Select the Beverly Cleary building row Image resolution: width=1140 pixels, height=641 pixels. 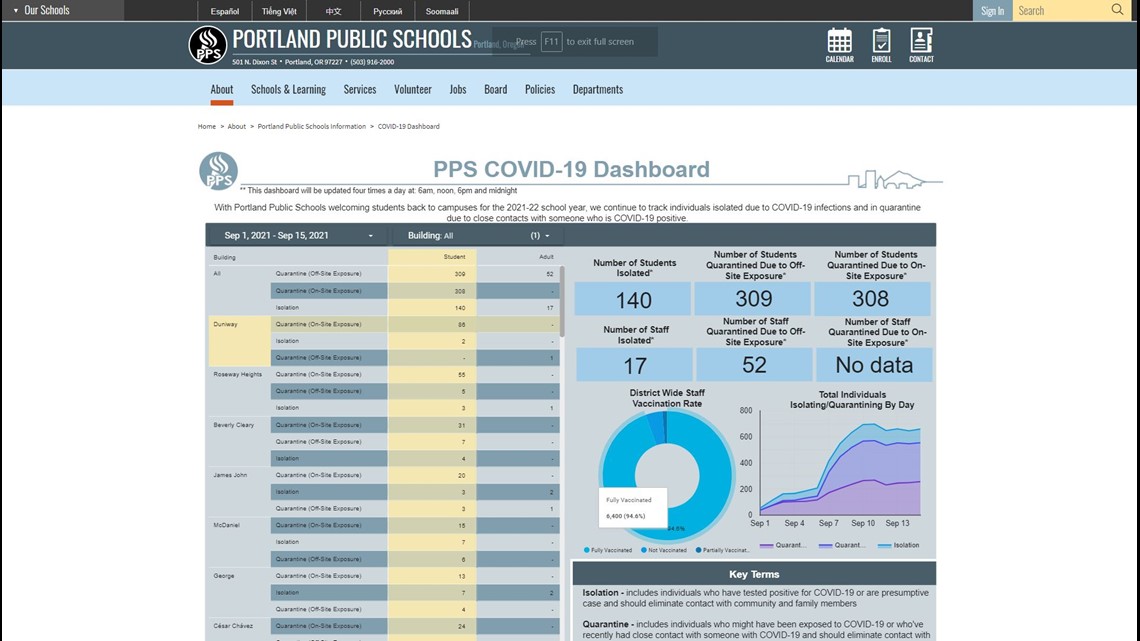coord(233,424)
